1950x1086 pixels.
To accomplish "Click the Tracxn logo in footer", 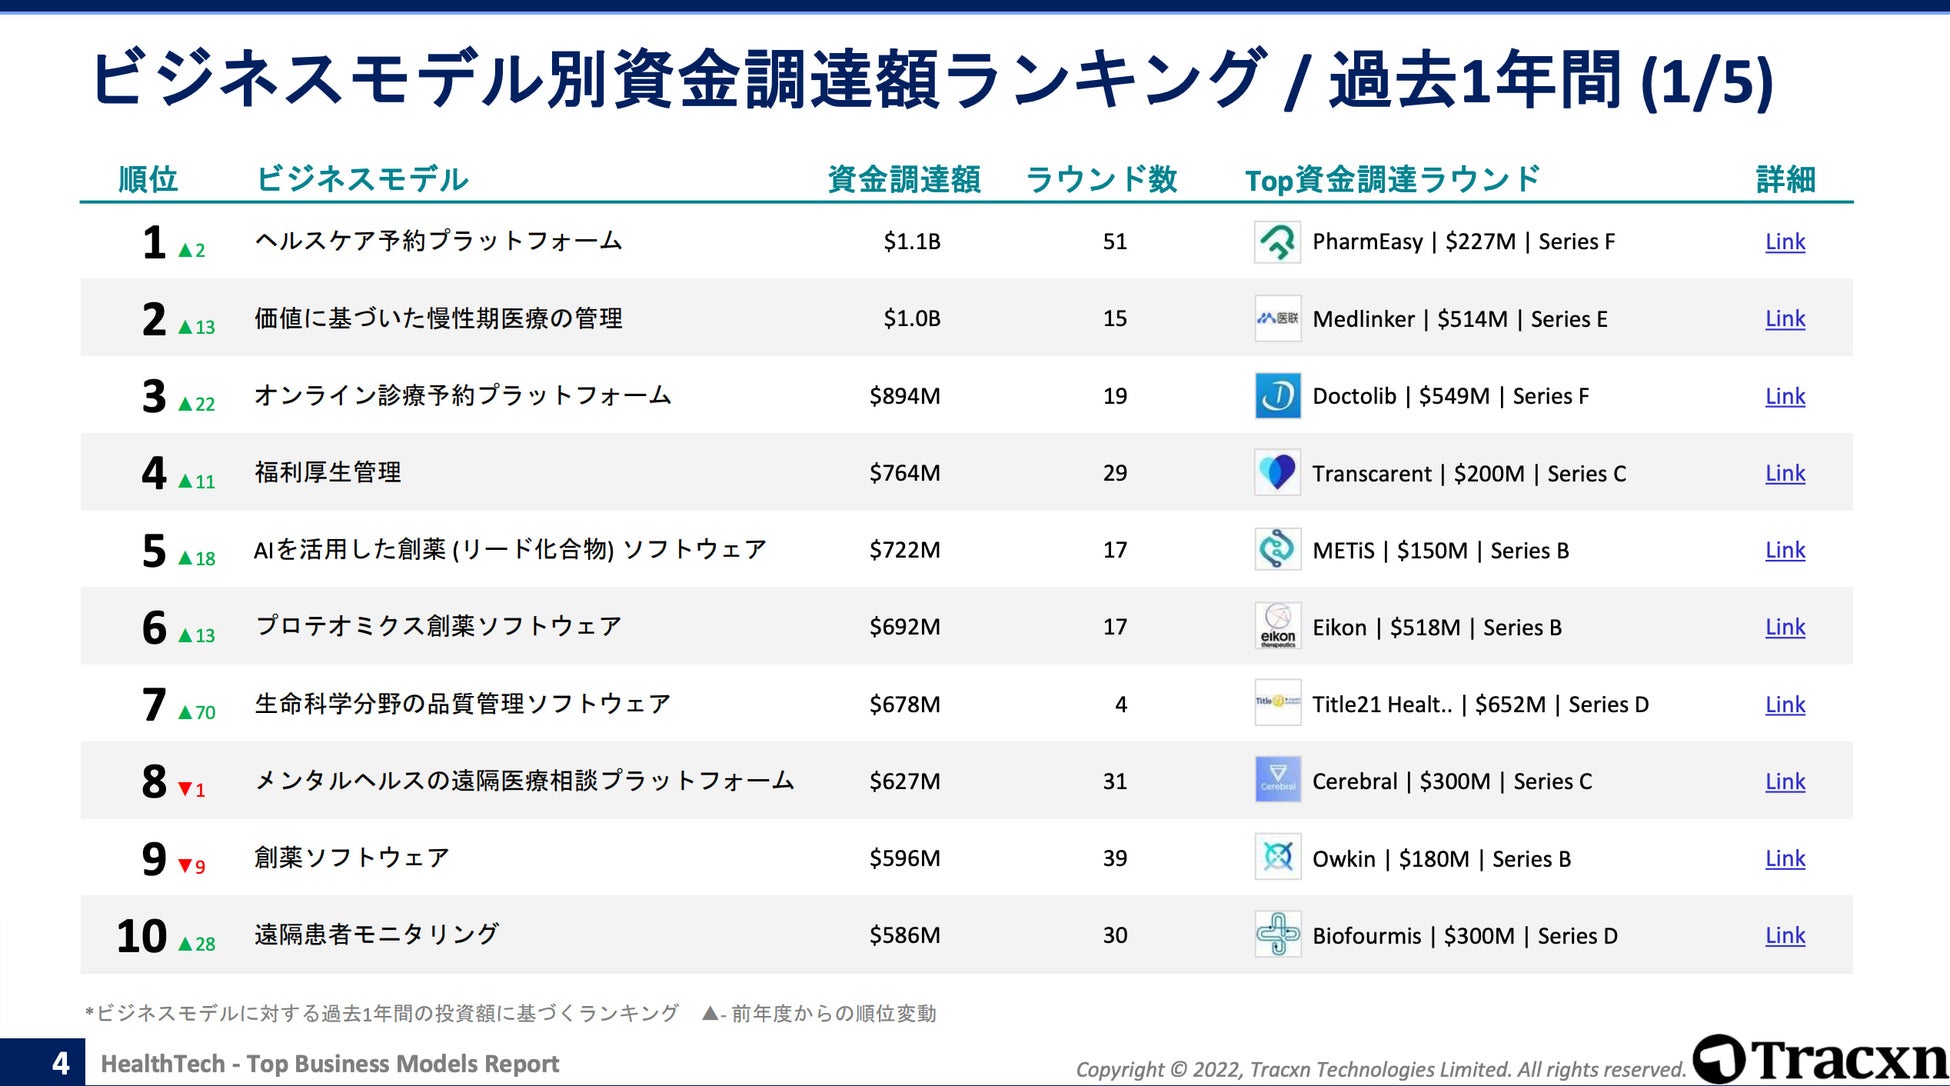I will click(1818, 1059).
